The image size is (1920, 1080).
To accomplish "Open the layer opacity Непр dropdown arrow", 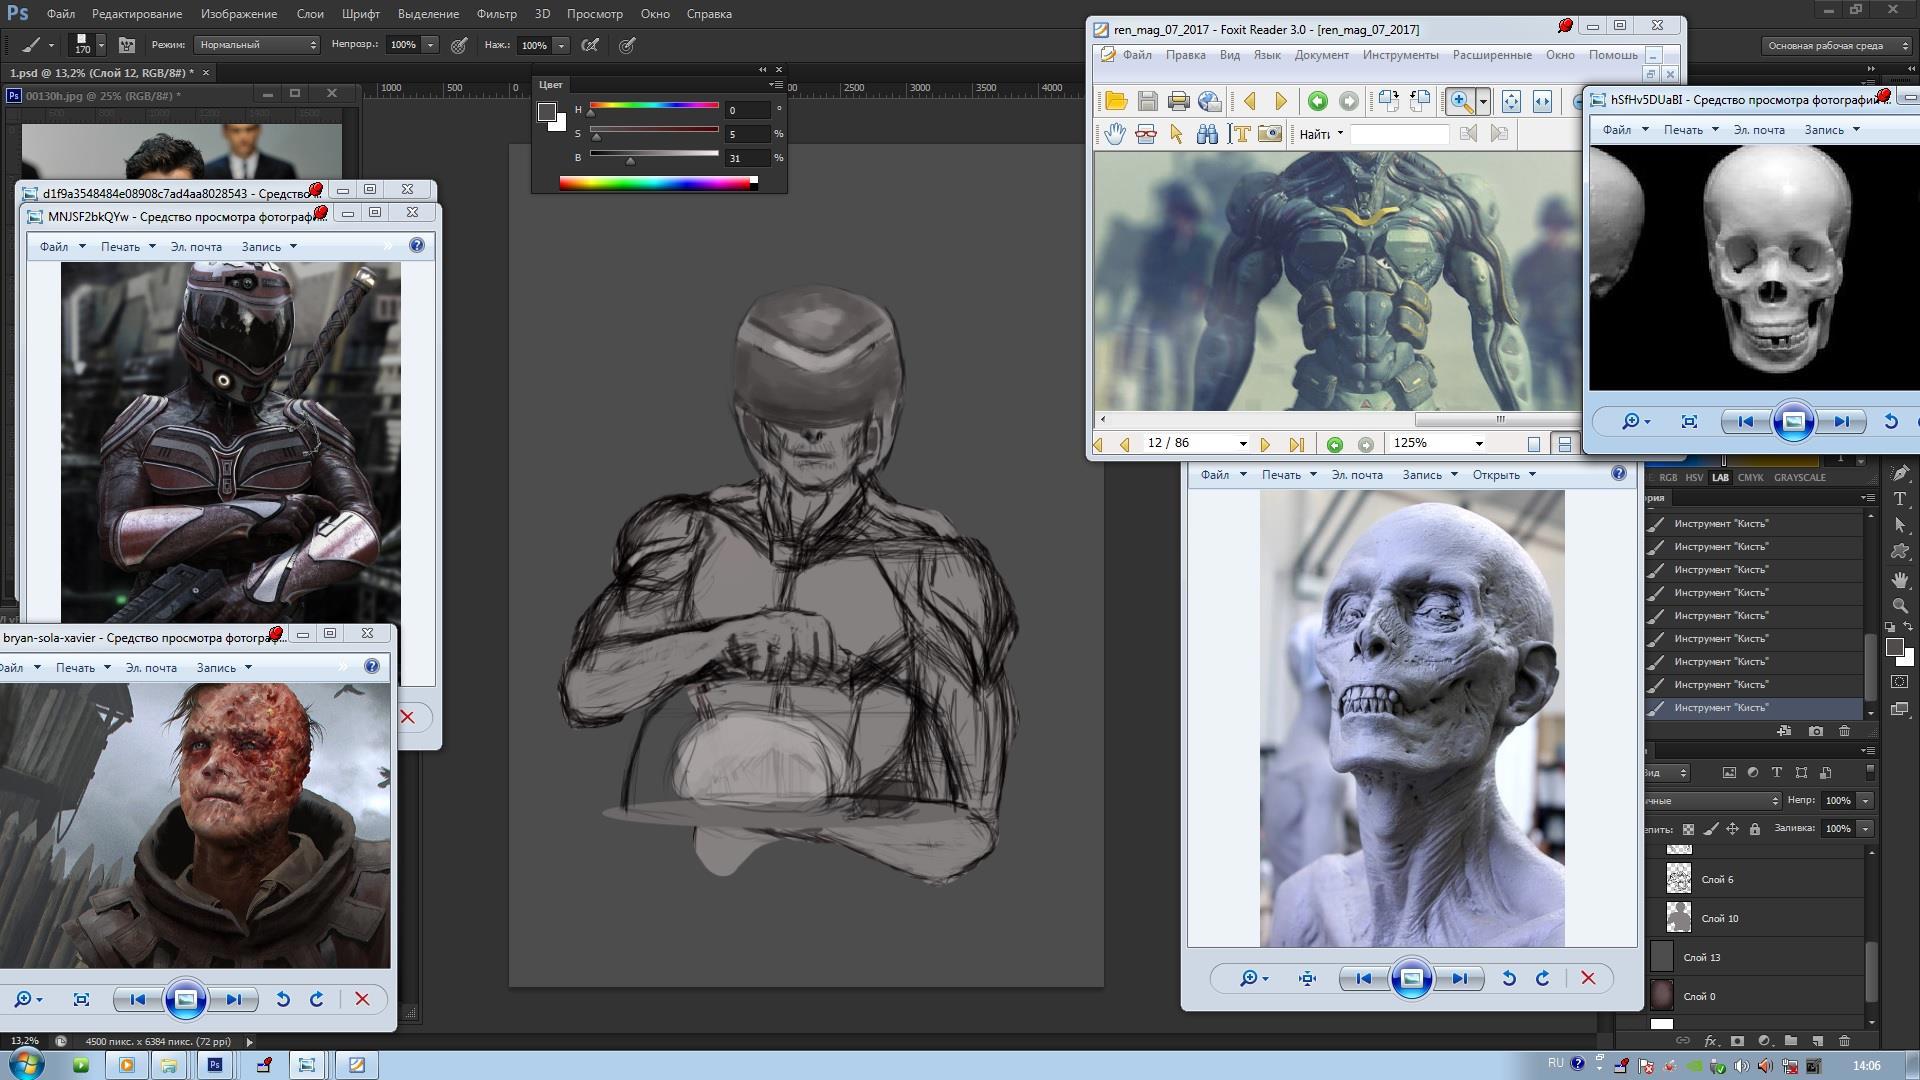I will coord(1865,801).
